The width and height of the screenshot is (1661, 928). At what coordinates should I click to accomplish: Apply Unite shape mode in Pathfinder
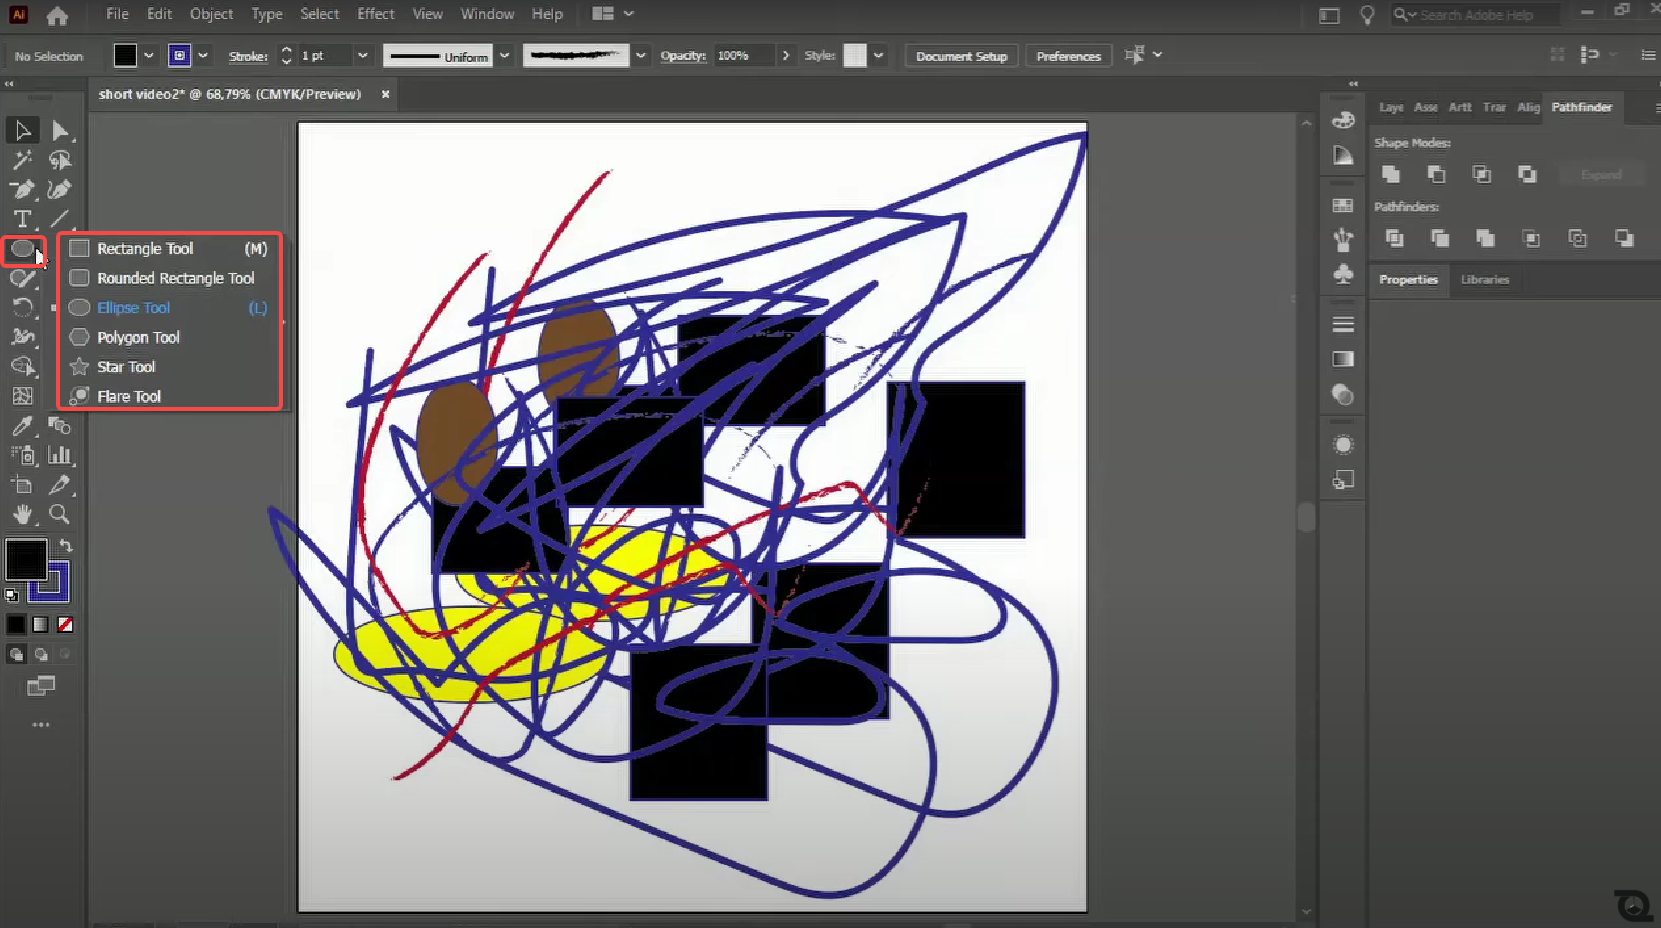click(x=1391, y=174)
